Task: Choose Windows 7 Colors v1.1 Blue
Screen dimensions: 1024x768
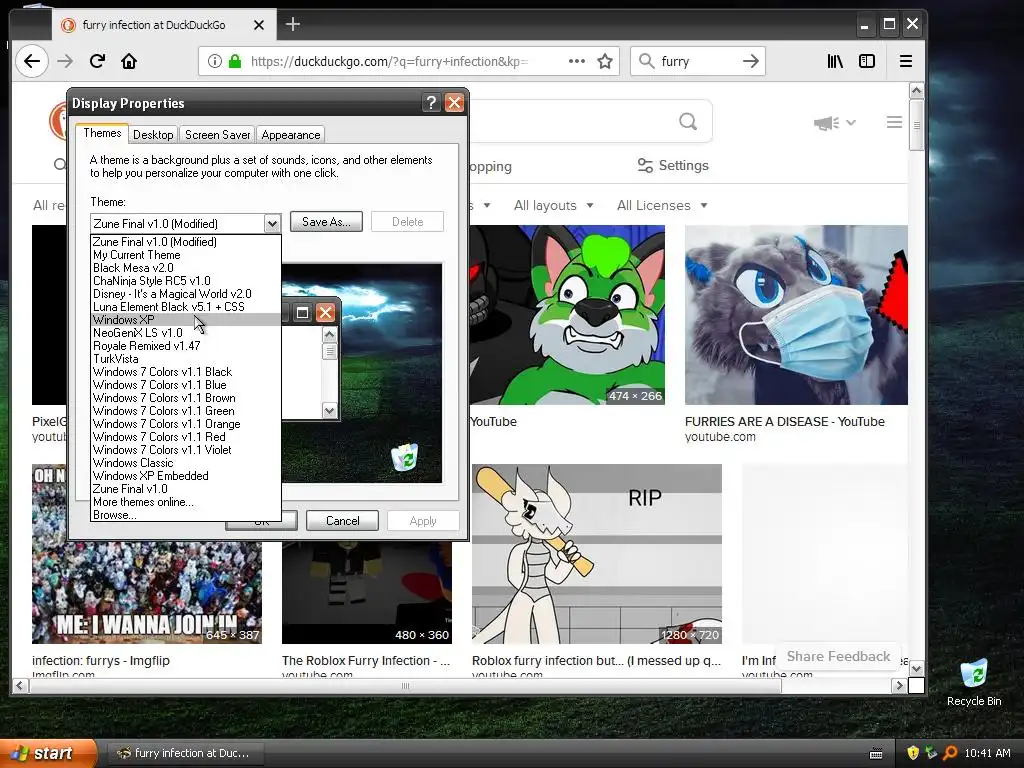Action: click(x=186, y=385)
